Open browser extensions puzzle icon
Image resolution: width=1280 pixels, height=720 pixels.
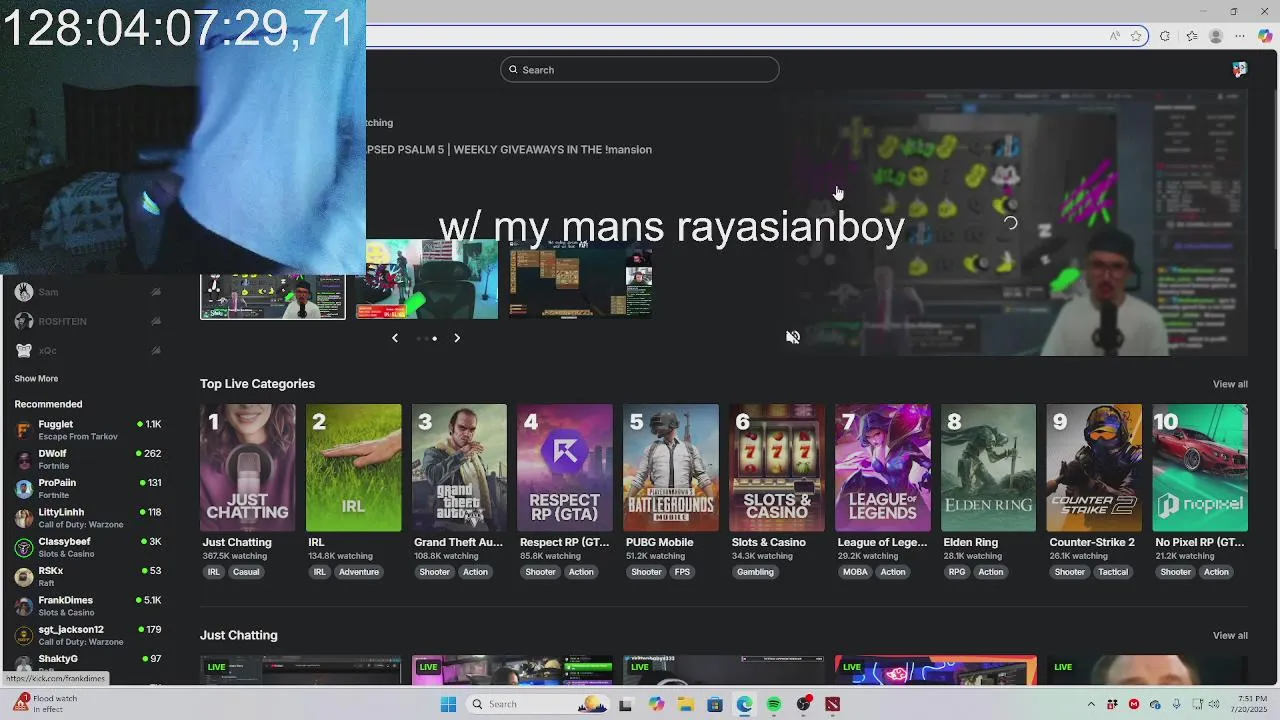click(1165, 36)
